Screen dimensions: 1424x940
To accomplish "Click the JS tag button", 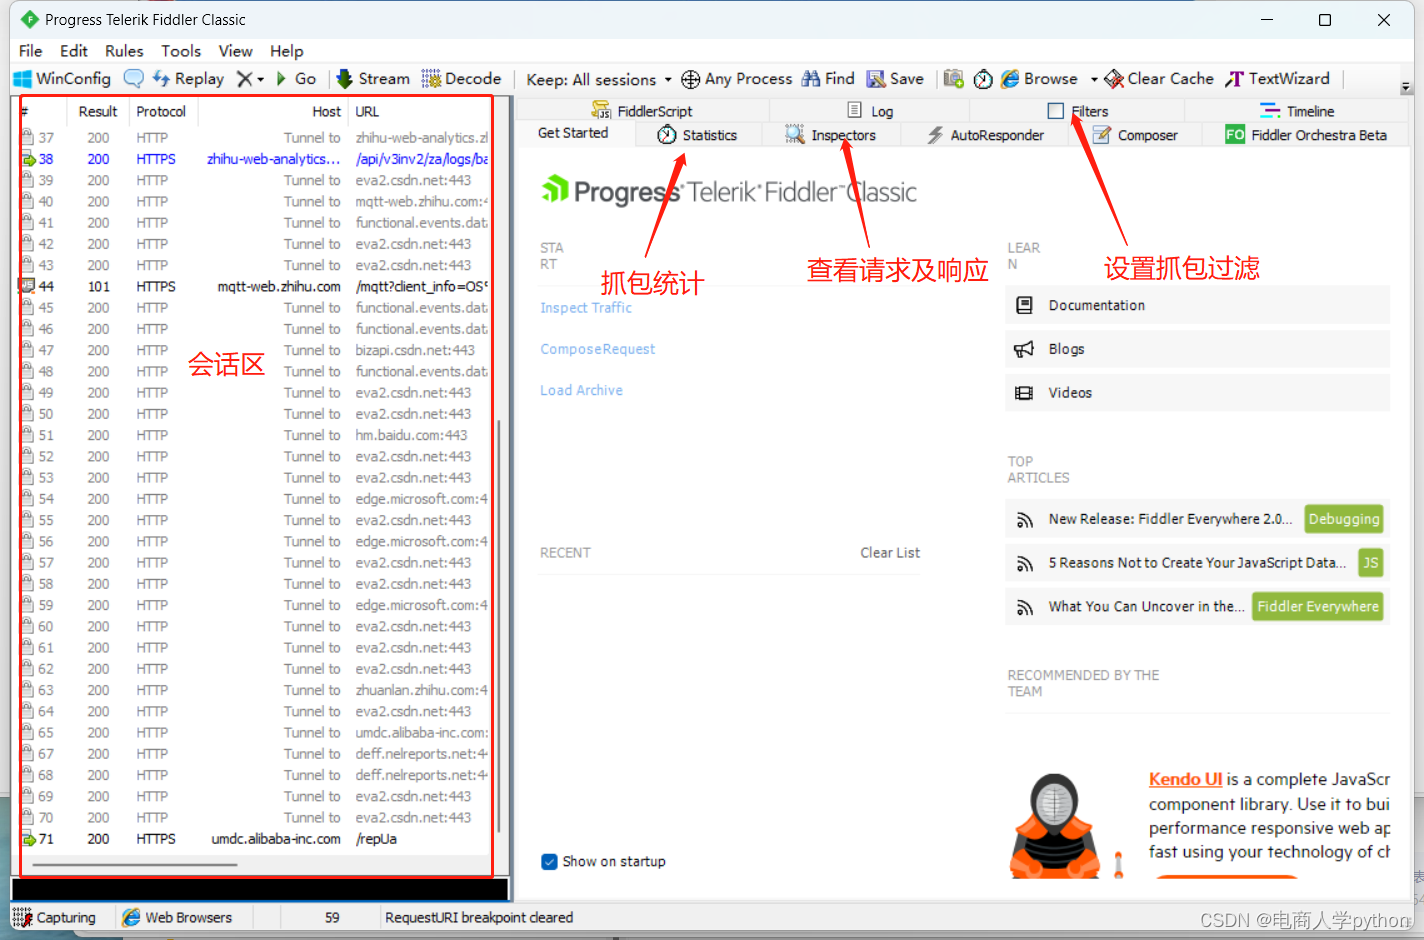I will click(x=1370, y=563).
